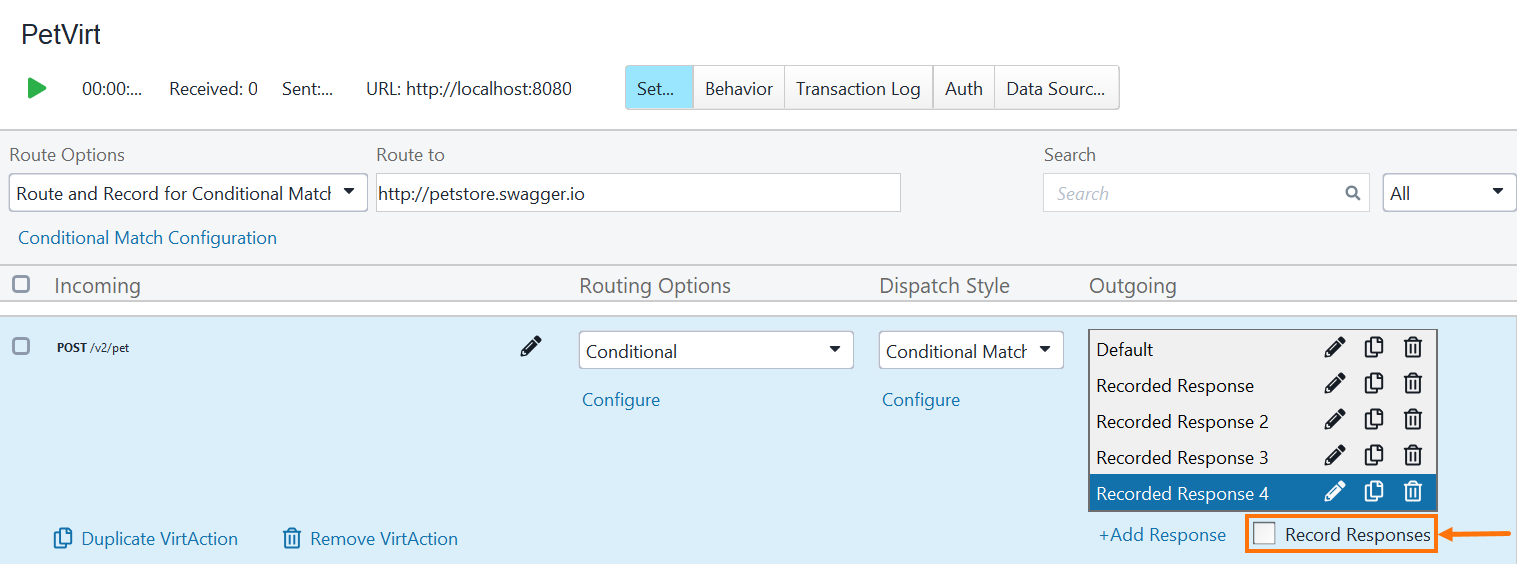Switch to the Behavior tab
Viewport: 1517px width, 564px height.
pyautogui.click(x=738, y=88)
